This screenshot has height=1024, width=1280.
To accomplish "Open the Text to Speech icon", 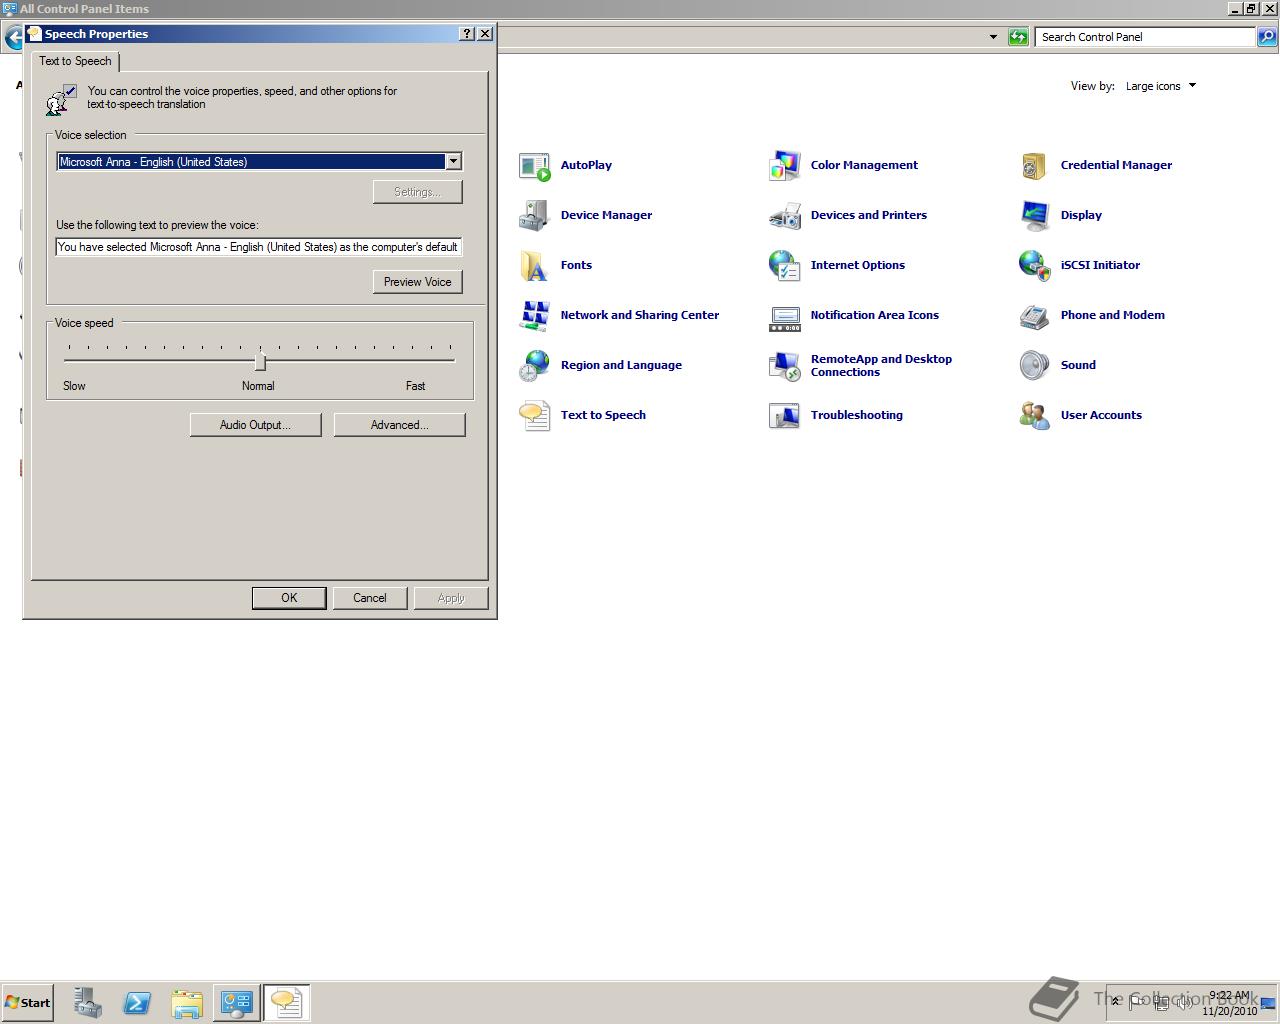I will [x=535, y=416].
